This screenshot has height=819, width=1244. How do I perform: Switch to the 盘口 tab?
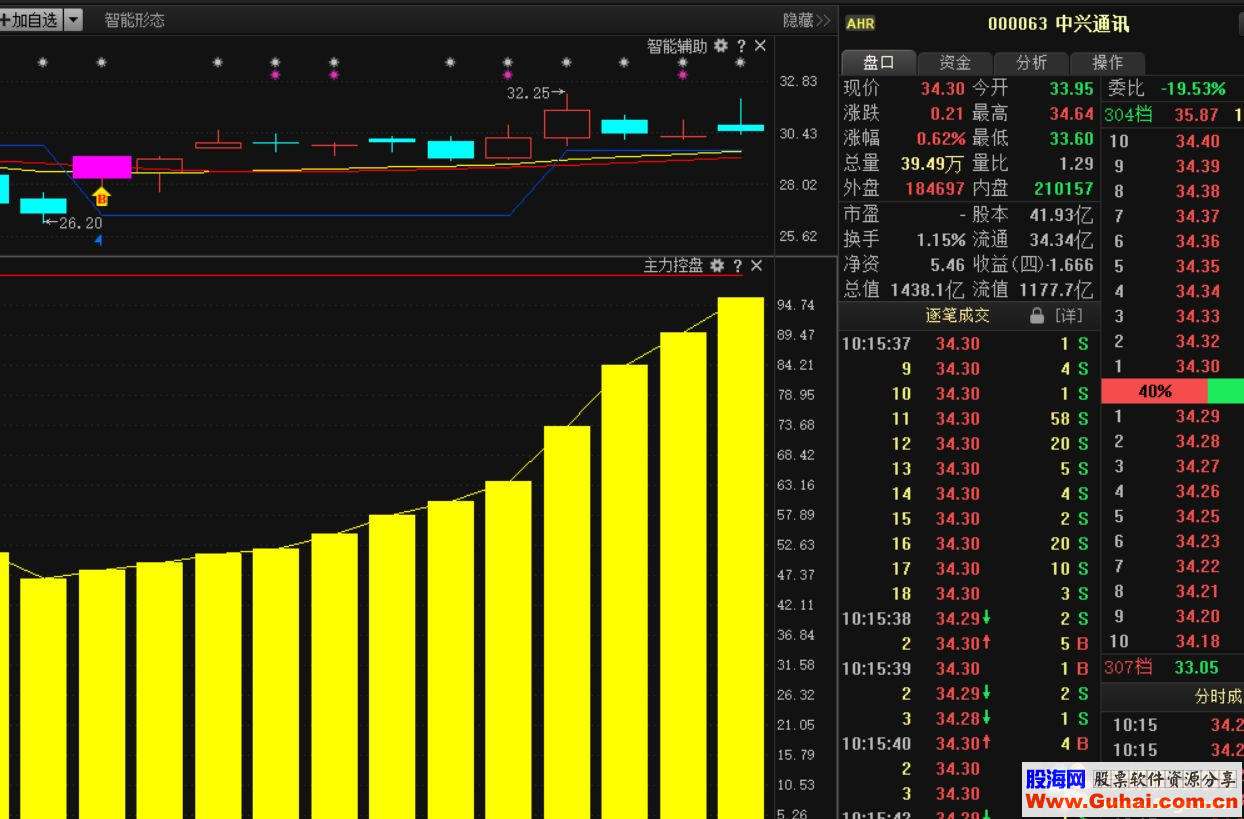878,62
